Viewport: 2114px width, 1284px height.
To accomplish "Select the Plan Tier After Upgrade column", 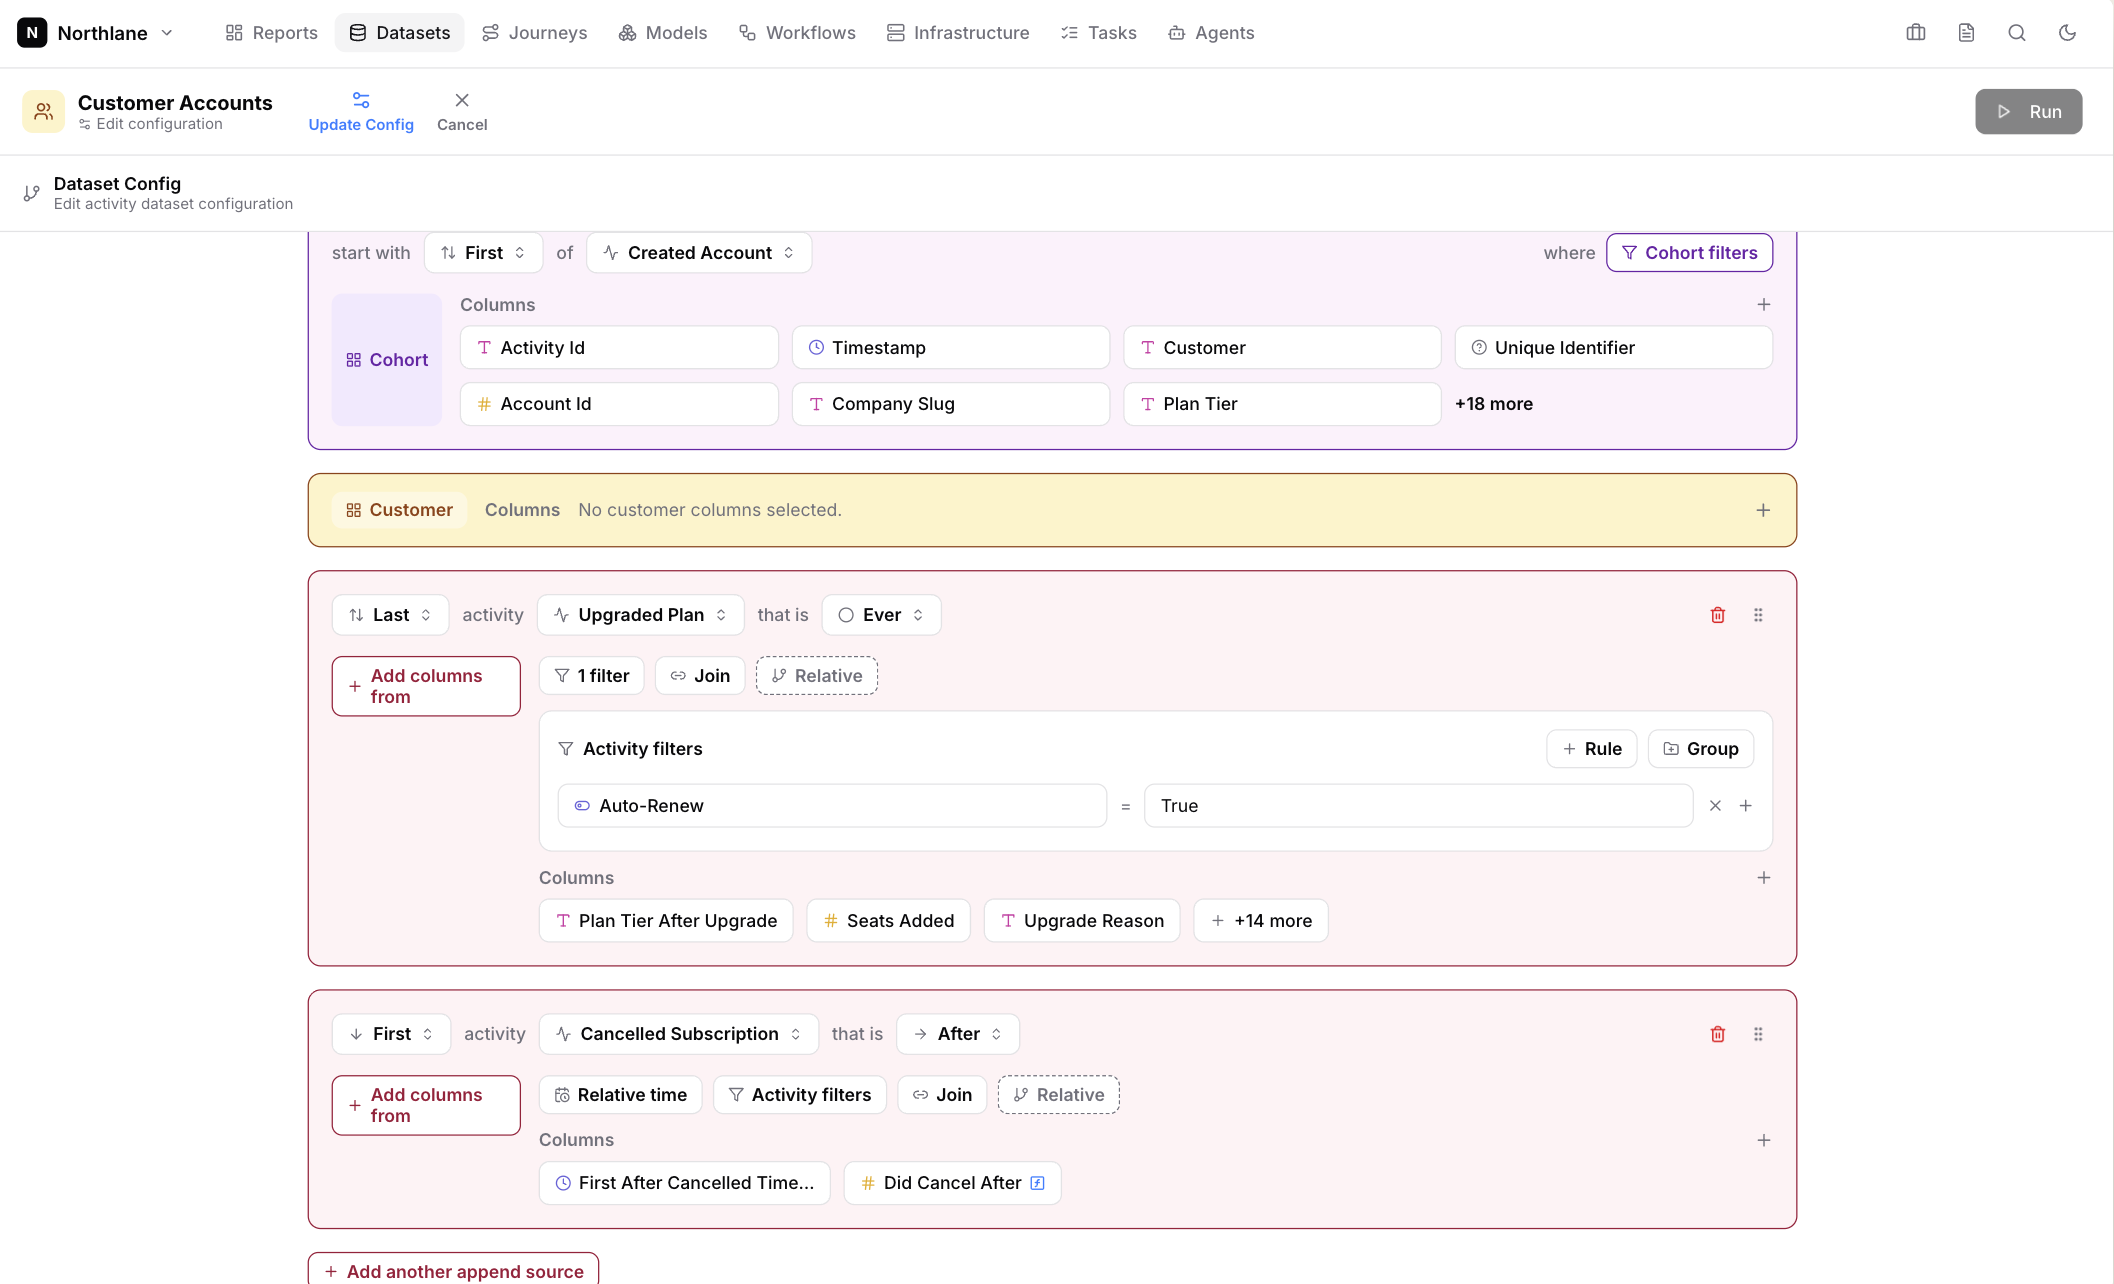I will (x=665, y=921).
